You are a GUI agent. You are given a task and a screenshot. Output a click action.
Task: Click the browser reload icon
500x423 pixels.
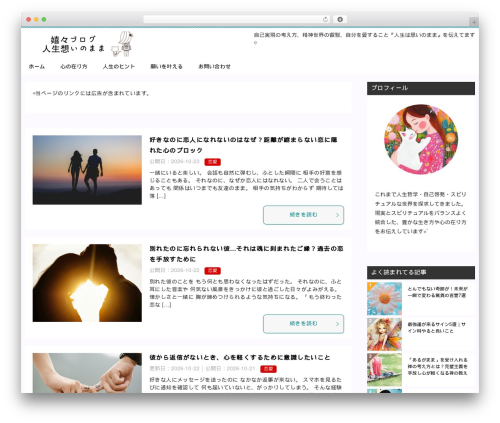[x=325, y=19]
